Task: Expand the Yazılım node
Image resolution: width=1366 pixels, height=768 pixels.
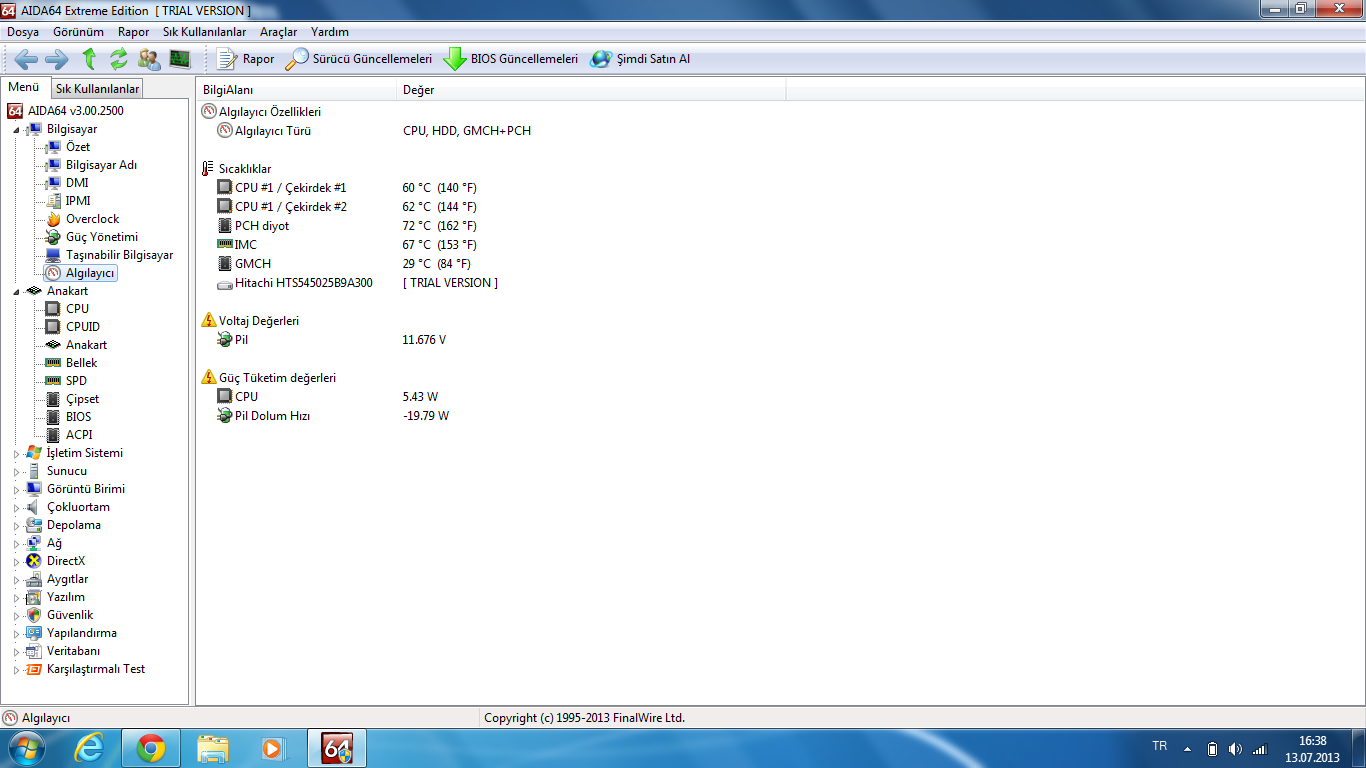Action: [x=16, y=597]
